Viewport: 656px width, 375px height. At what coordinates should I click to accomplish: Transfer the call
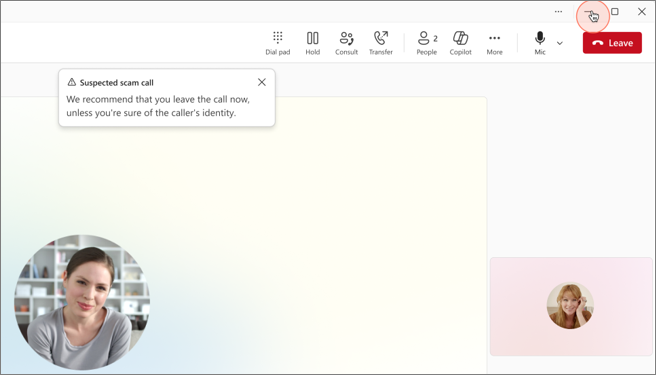click(381, 43)
